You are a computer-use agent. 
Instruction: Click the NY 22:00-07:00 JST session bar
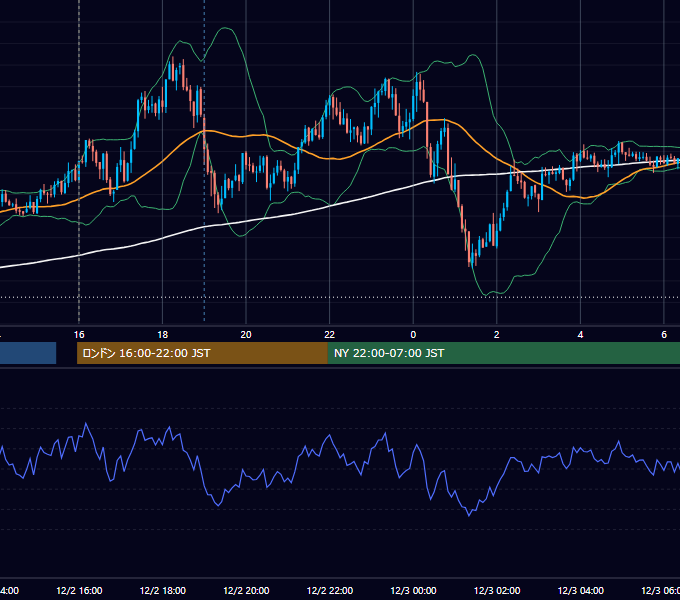(x=503, y=353)
